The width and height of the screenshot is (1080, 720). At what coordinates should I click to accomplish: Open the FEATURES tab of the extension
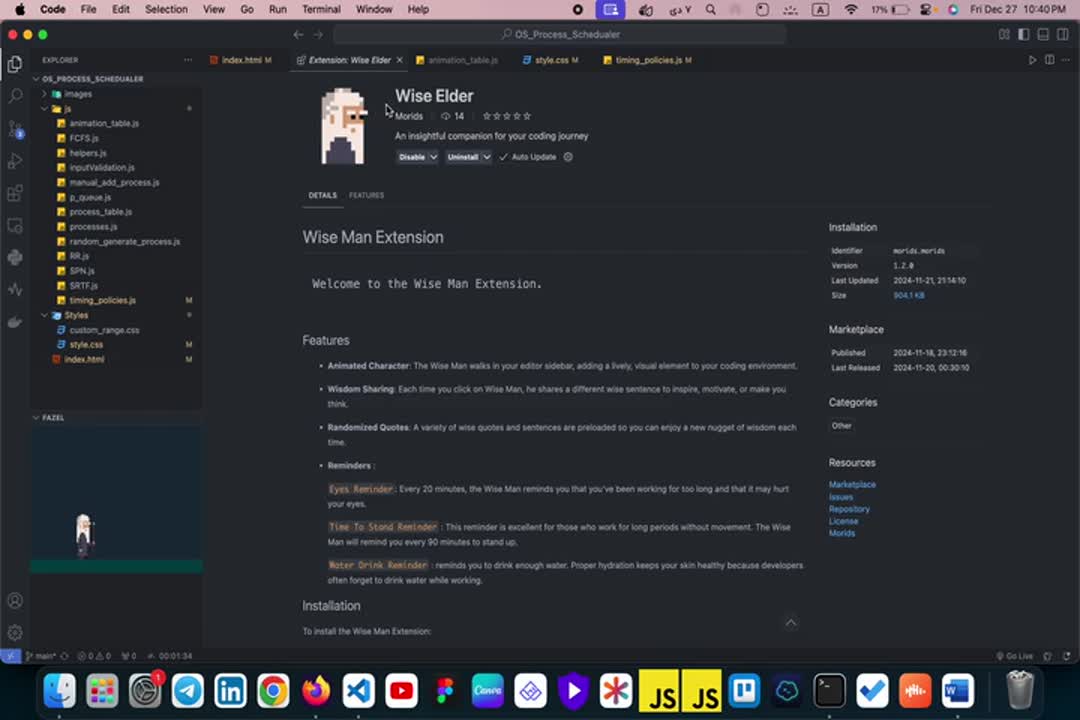(366, 196)
